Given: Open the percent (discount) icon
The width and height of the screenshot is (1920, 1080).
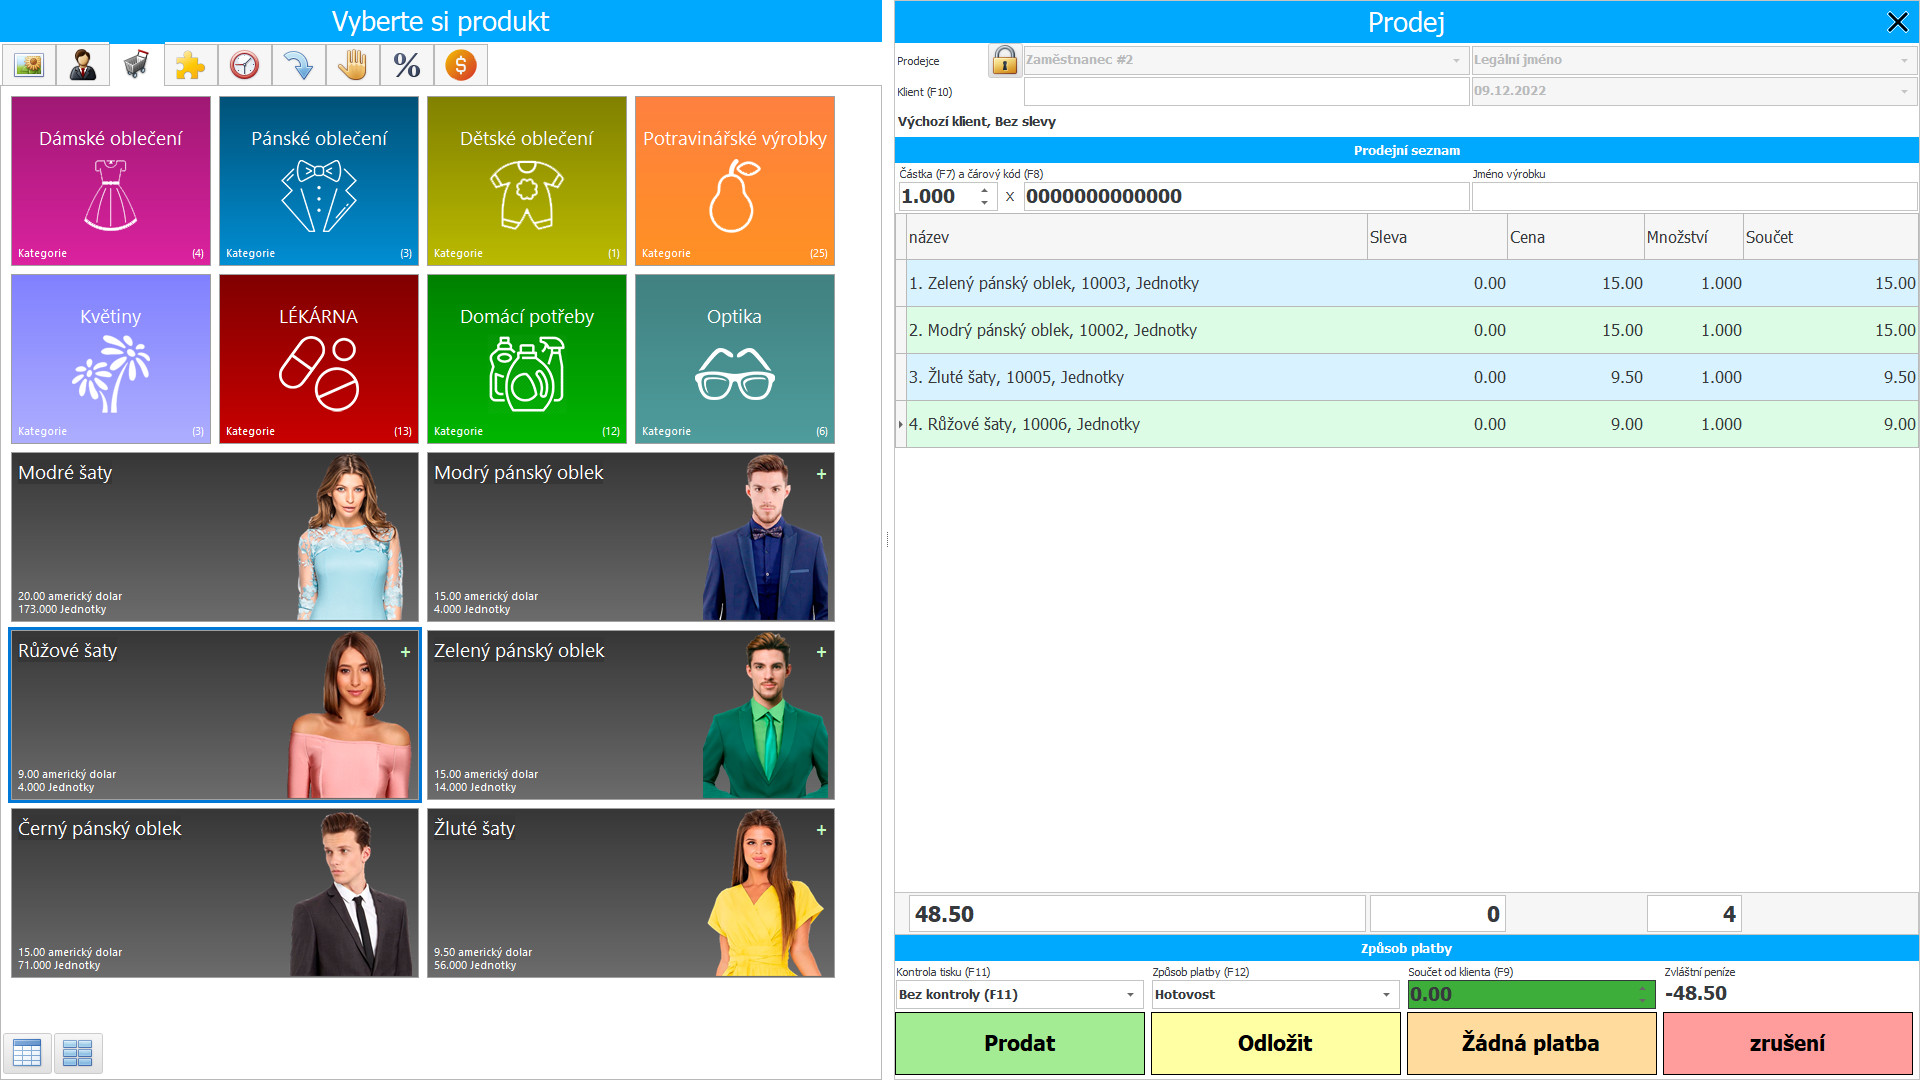Looking at the screenshot, I should tap(406, 65).
